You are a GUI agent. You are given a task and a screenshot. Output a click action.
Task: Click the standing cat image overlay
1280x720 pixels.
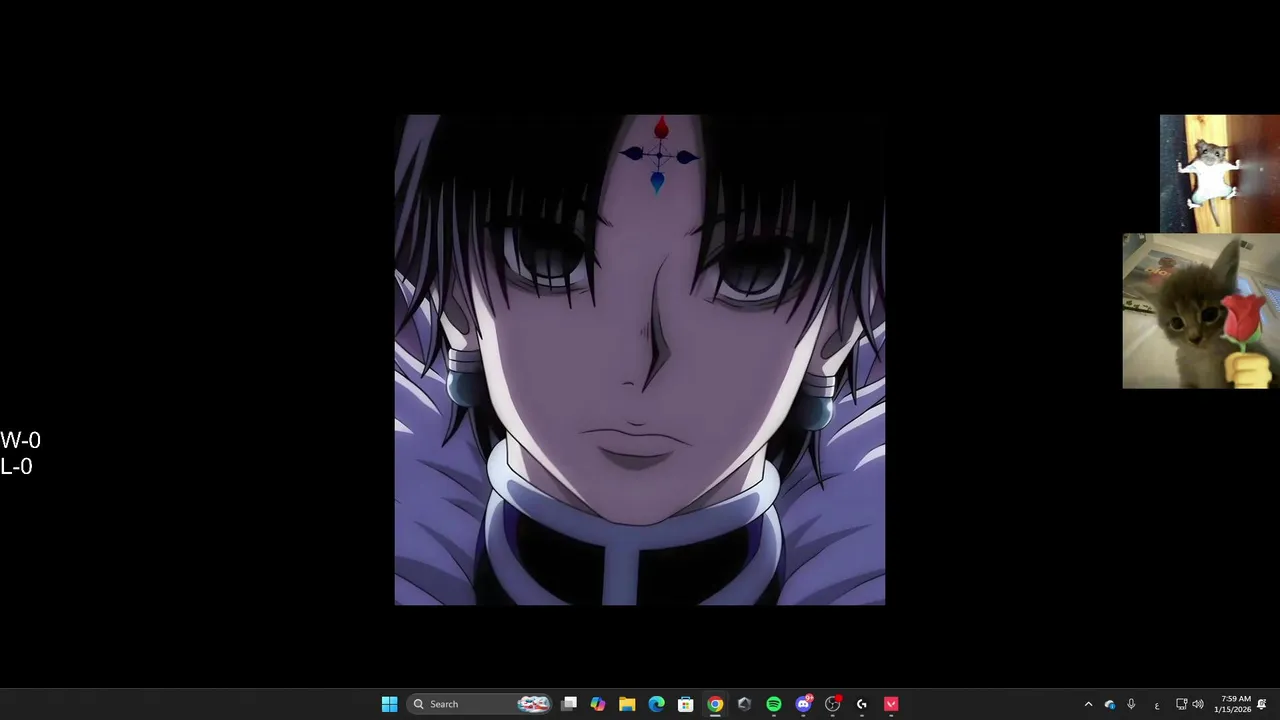pos(1220,174)
